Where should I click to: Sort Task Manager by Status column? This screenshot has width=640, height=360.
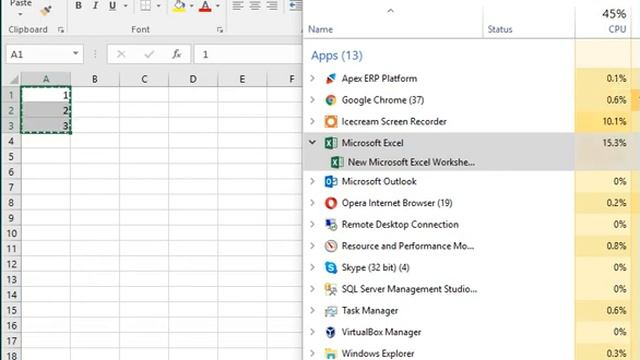click(500, 29)
